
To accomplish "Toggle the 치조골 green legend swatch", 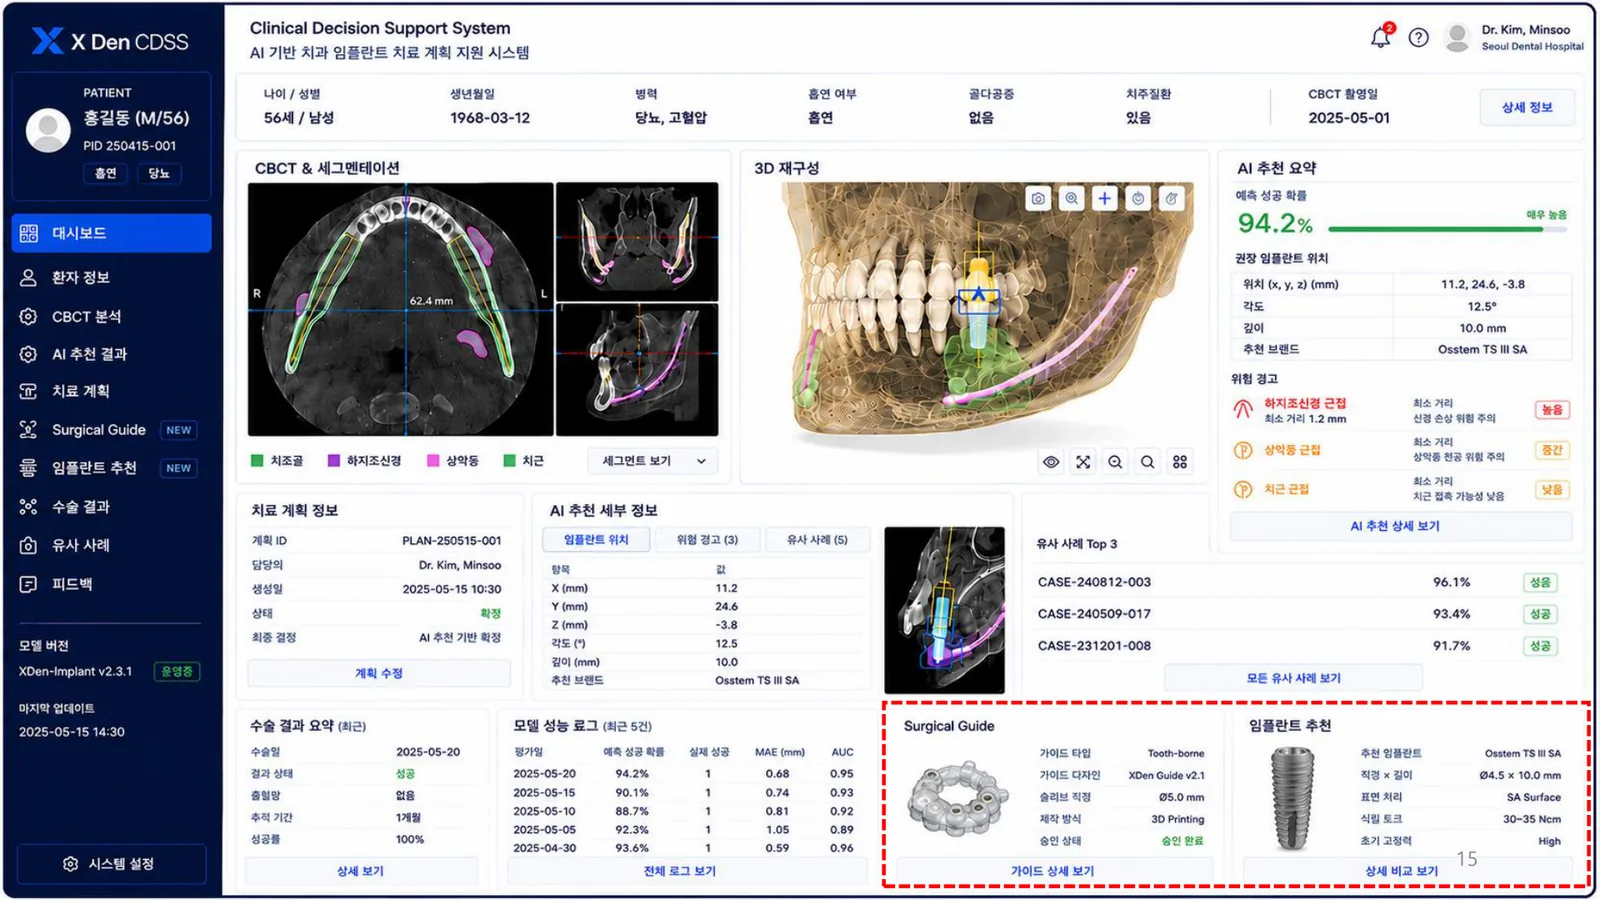I will pos(257,461).
